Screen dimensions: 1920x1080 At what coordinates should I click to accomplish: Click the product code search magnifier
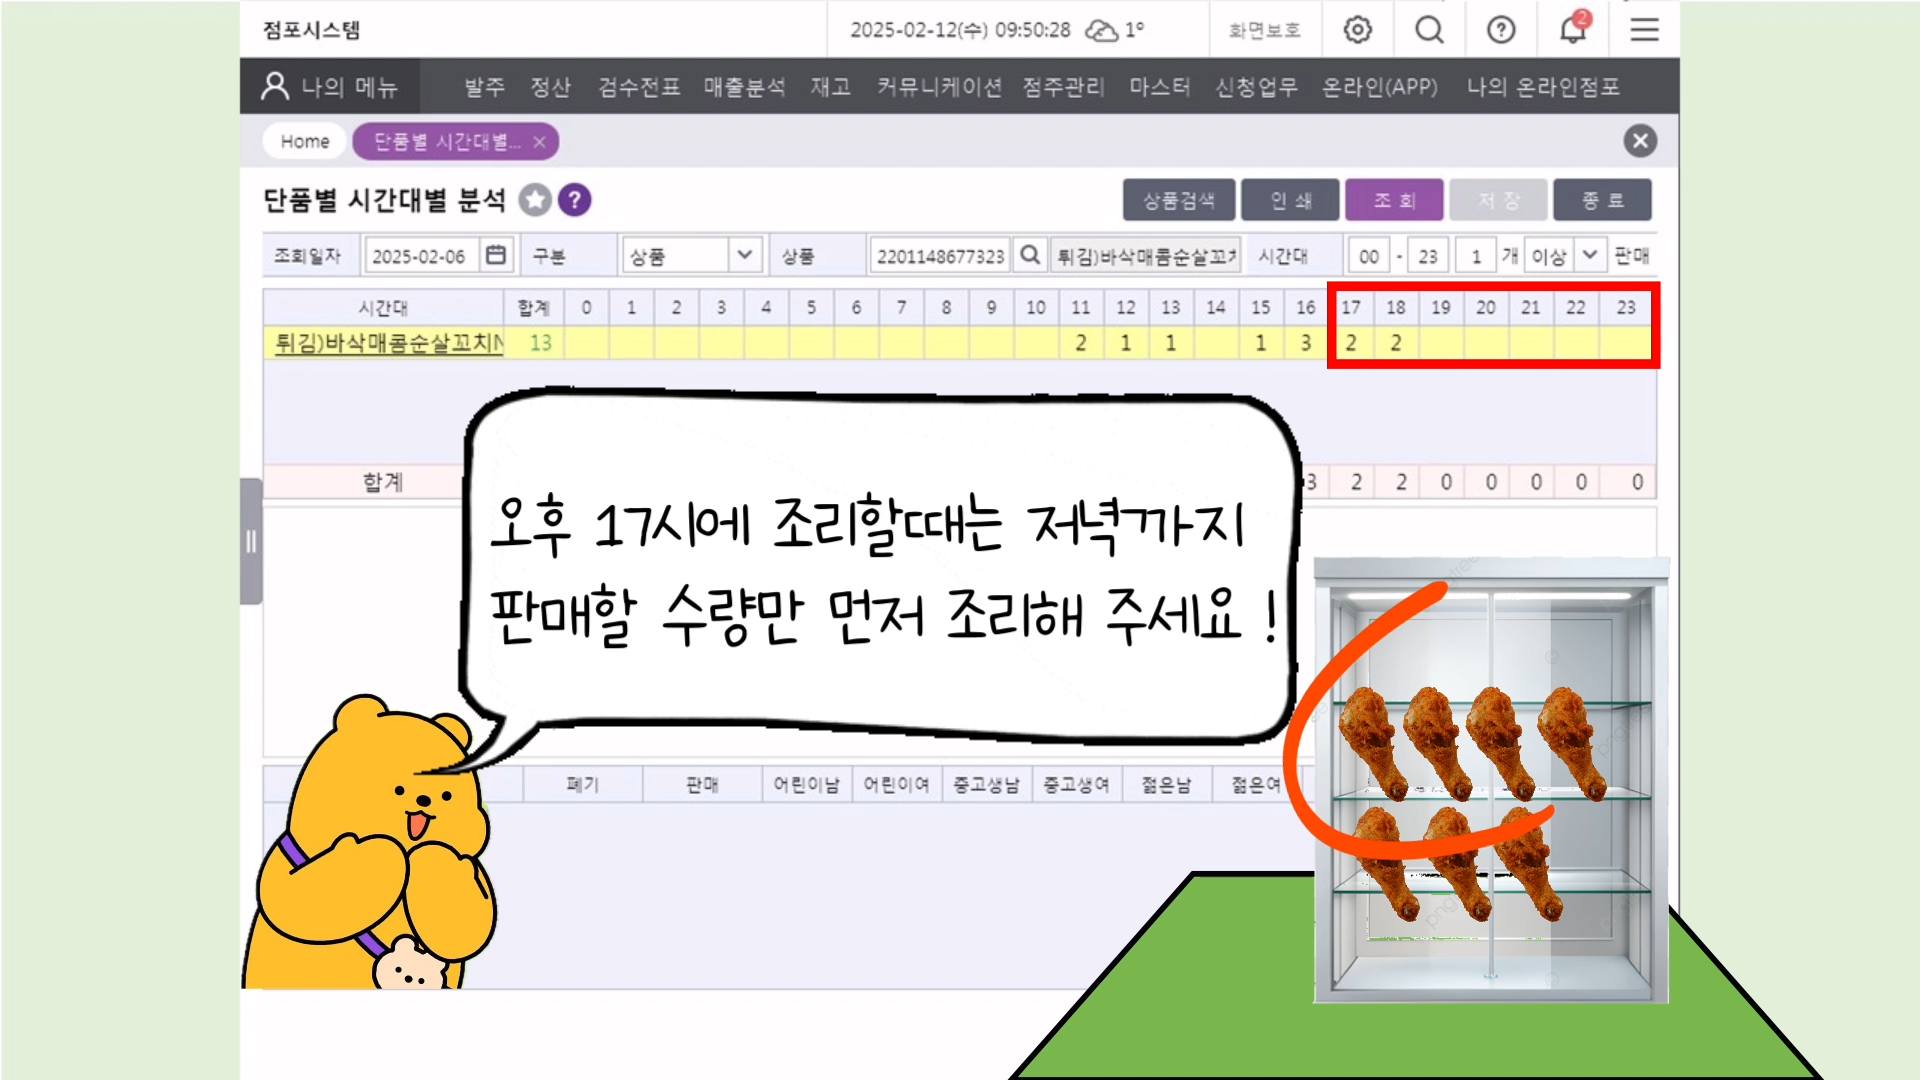(1030, 256)
